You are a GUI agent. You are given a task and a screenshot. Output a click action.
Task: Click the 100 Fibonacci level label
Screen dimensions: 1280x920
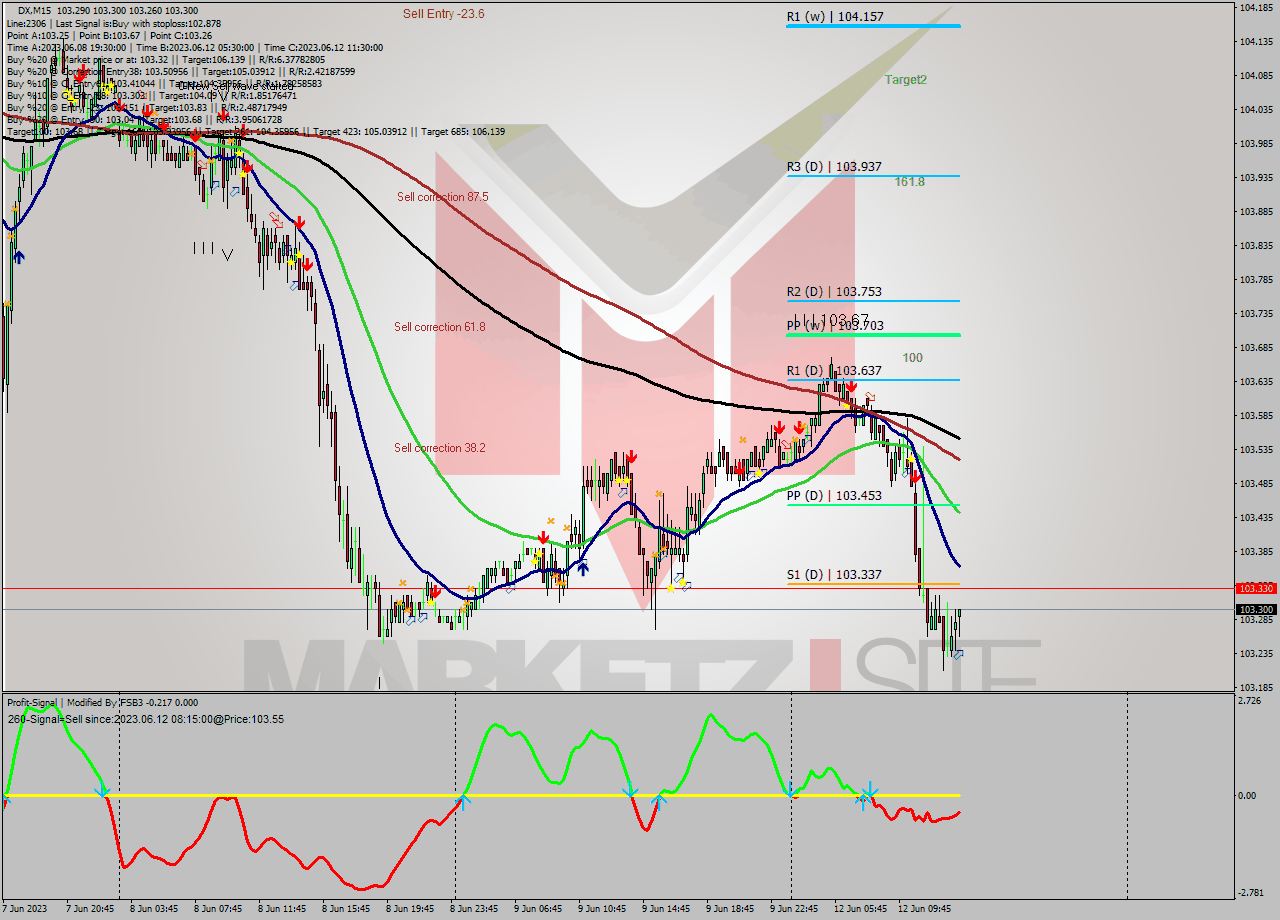pos(913,358)
